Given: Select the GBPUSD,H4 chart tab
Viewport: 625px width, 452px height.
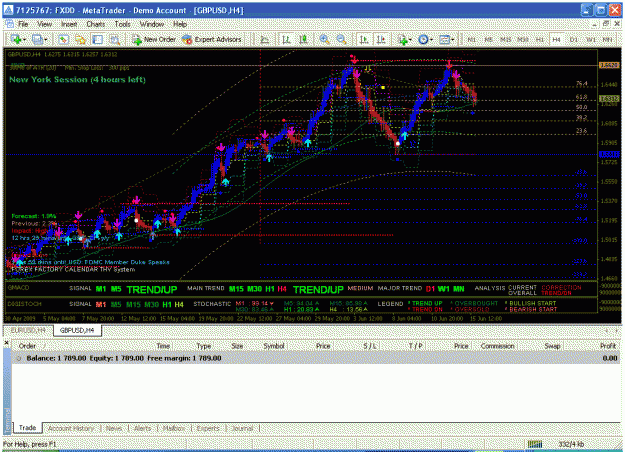Looking at the screenshot, I should [x=77, y=330].
